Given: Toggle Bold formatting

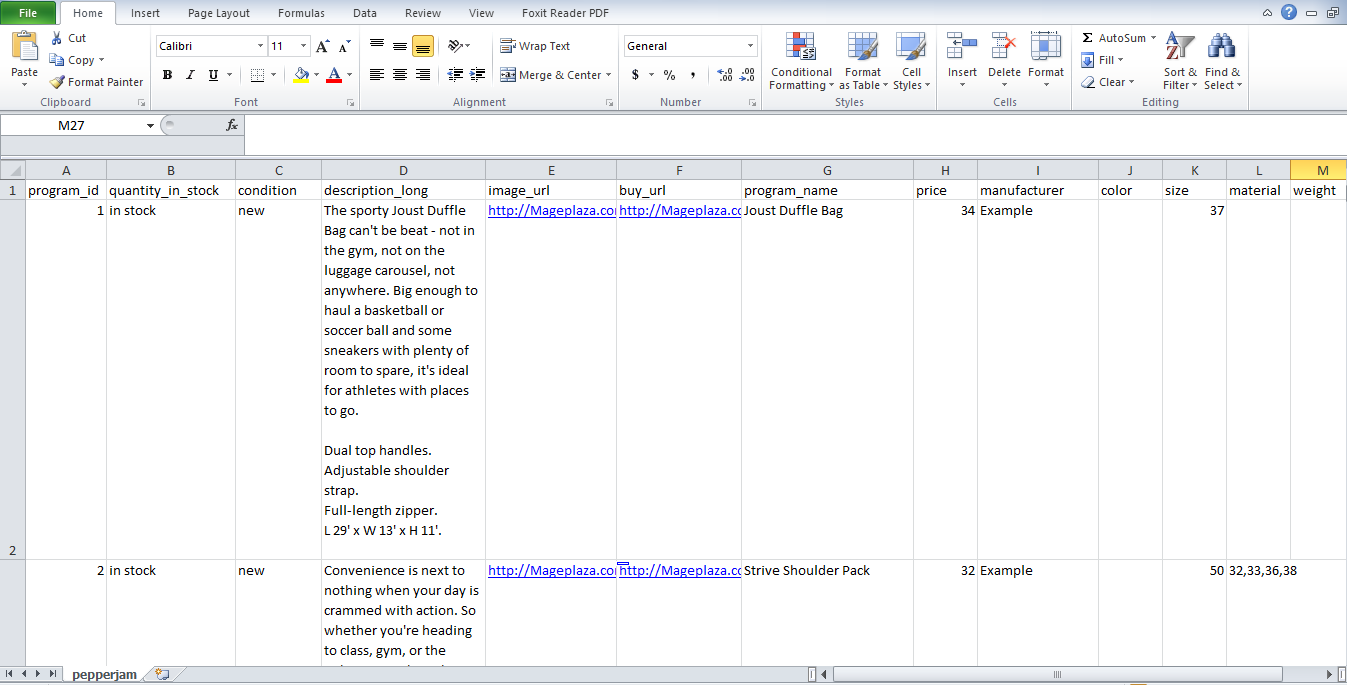Looking at the screenshot, I should (x=167, y=75).
